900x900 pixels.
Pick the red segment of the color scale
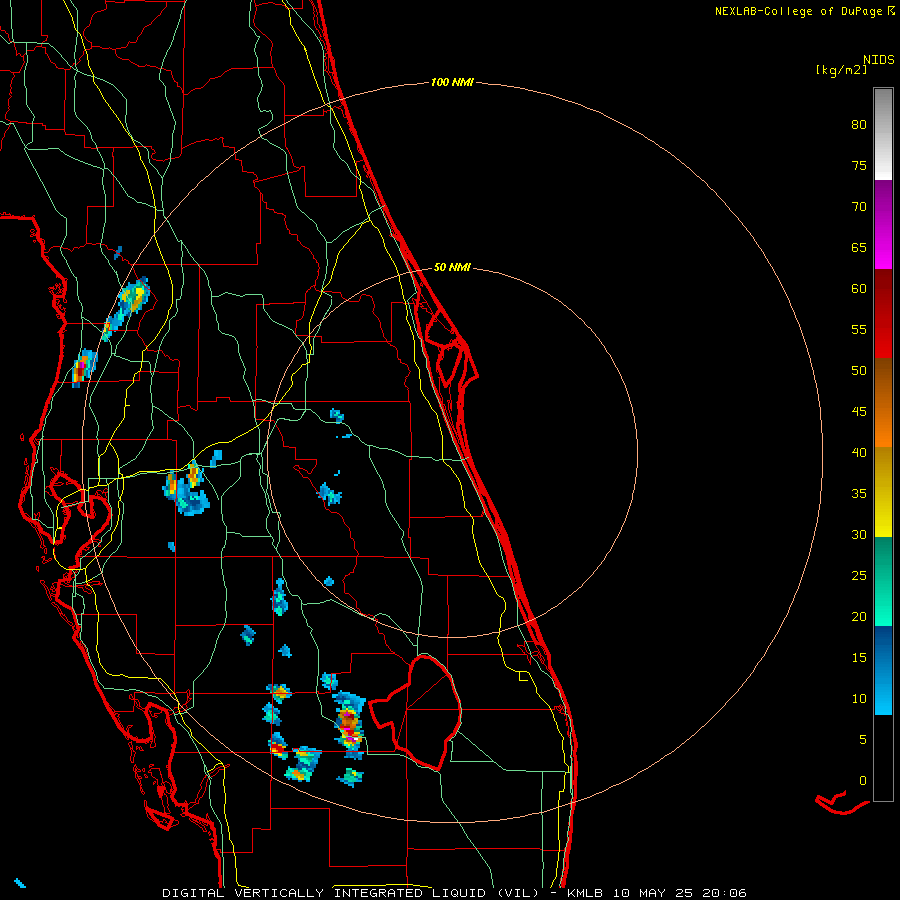click(x=883, y=314)
